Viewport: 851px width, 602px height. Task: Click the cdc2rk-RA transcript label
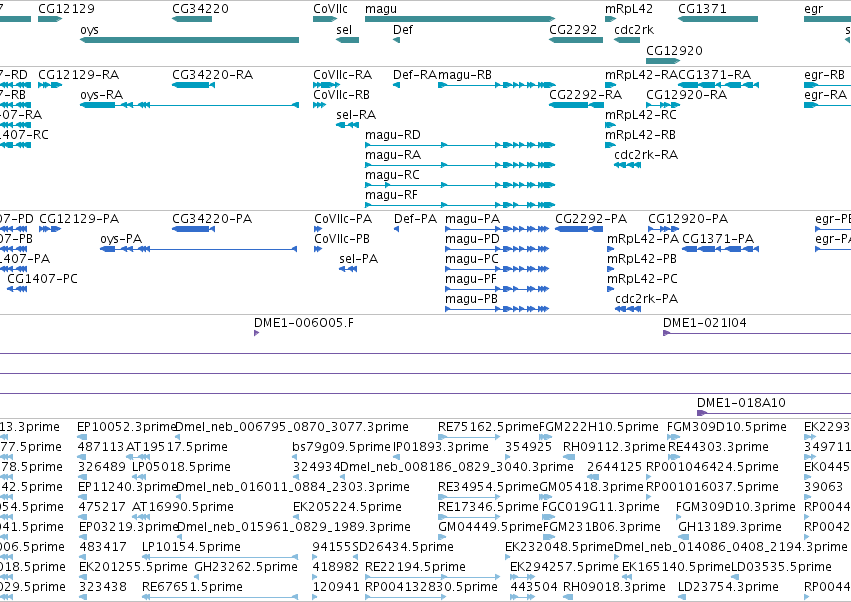click(x=646, y=155)
